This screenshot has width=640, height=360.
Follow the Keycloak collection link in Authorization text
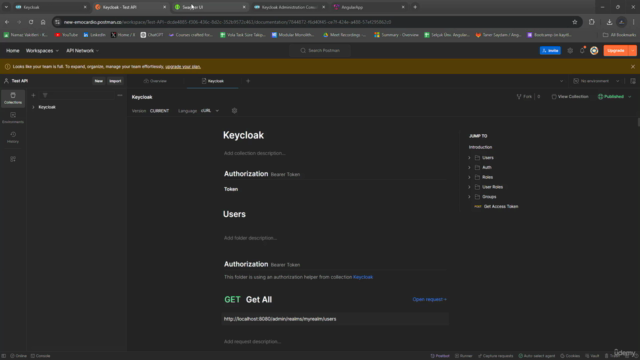pyautogui.click(x=363, y=277)
